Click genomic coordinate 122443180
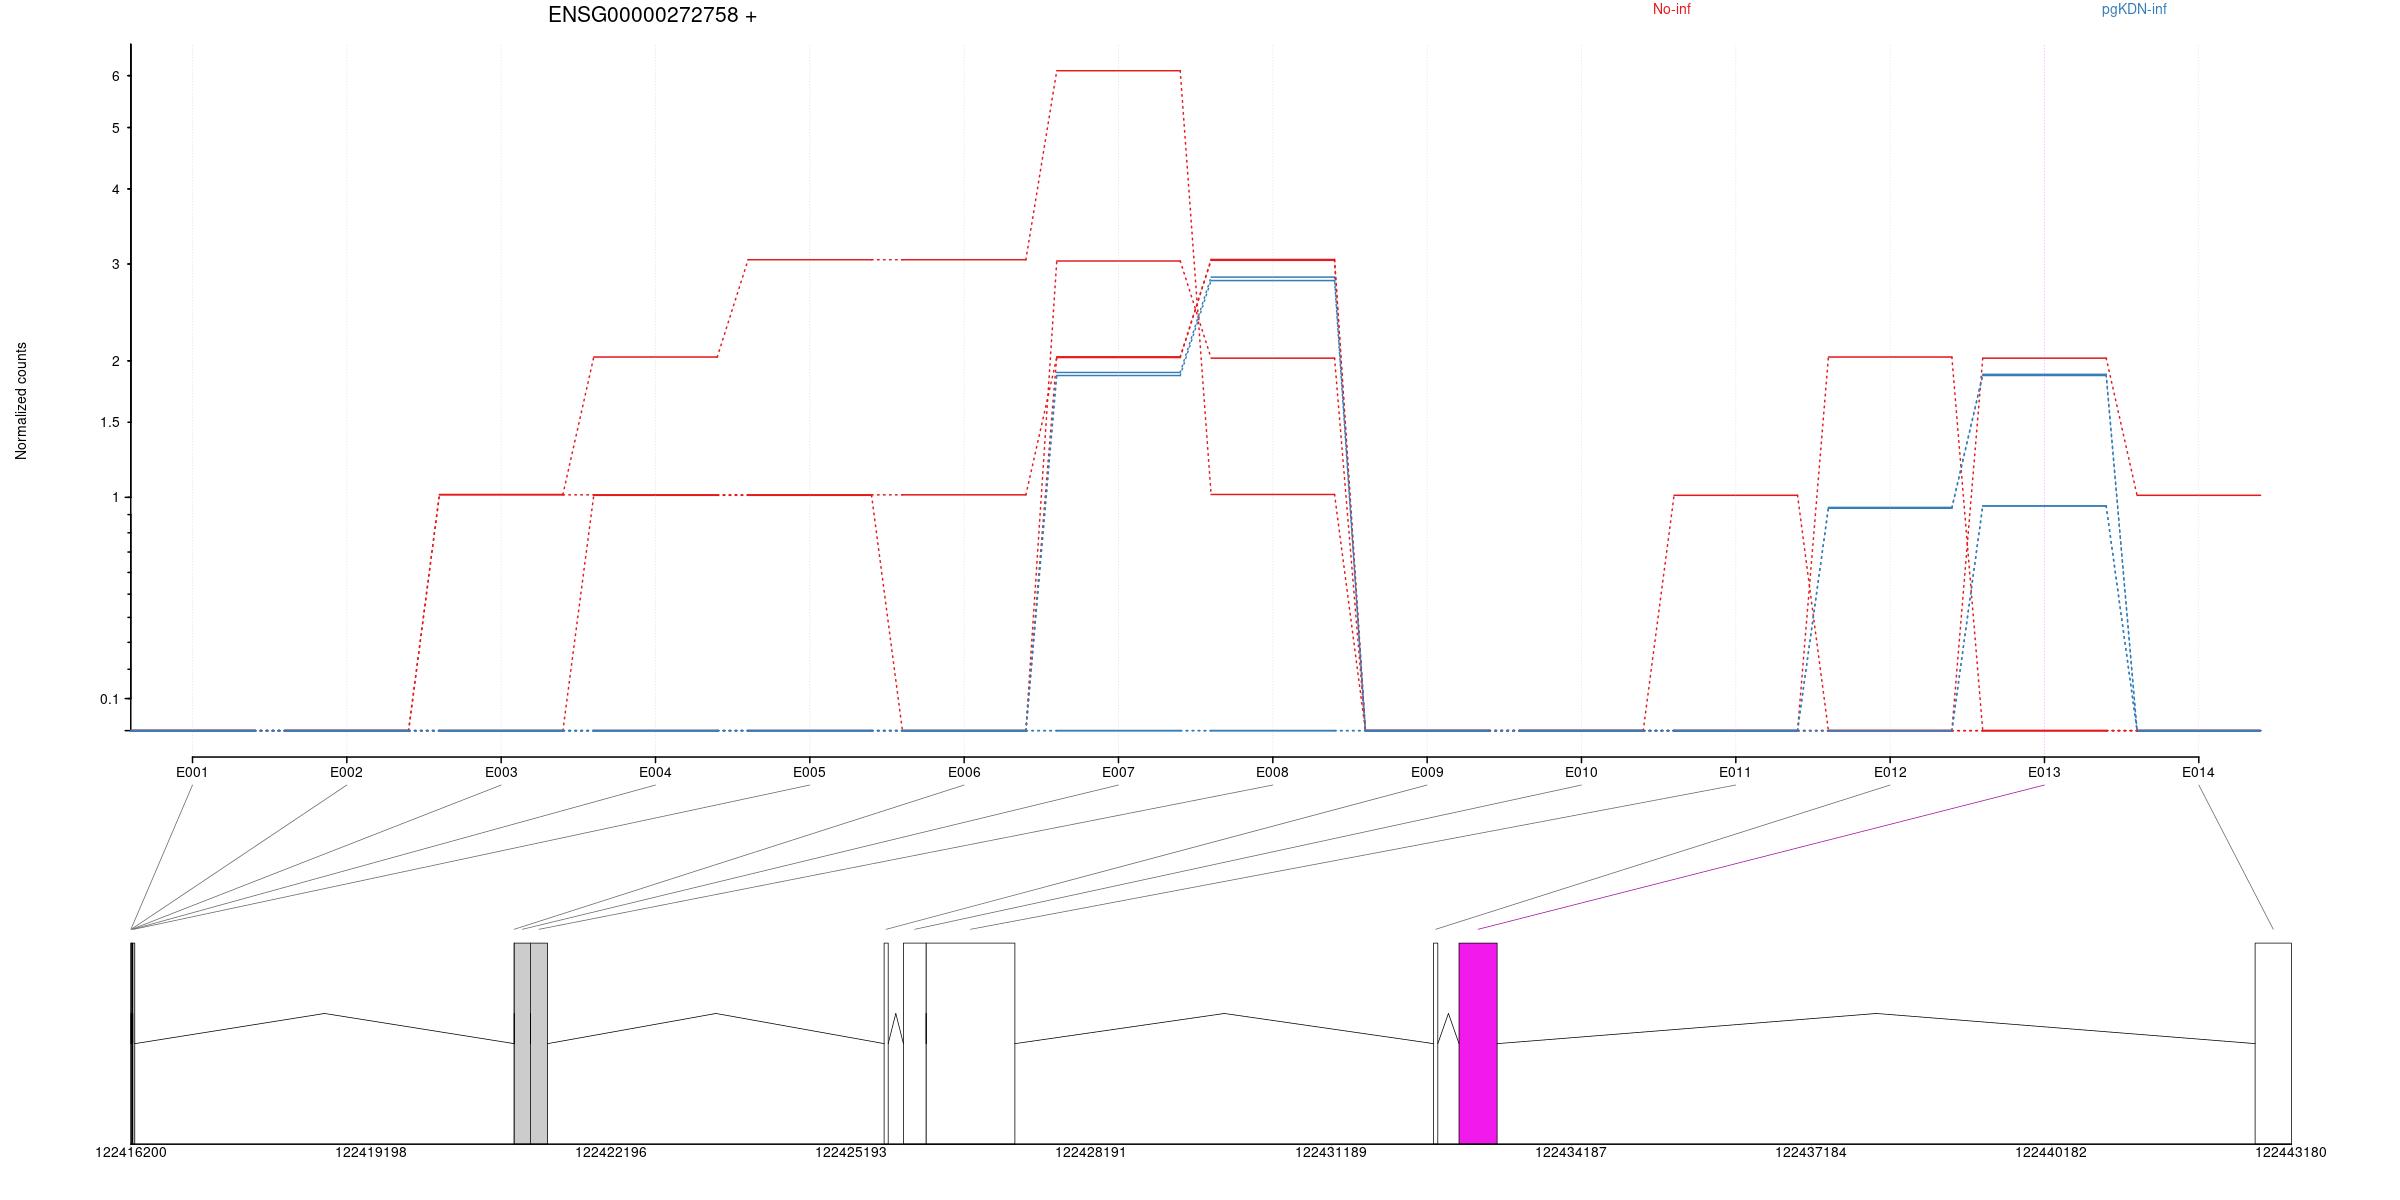Screen dimensions: 2400x1200 pyautogui.click(x=2291, y=1152)
